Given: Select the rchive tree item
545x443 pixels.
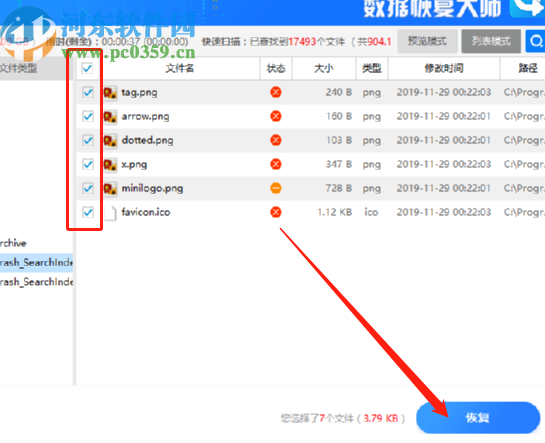Looking at the screenshot, I should click(13, 243).
